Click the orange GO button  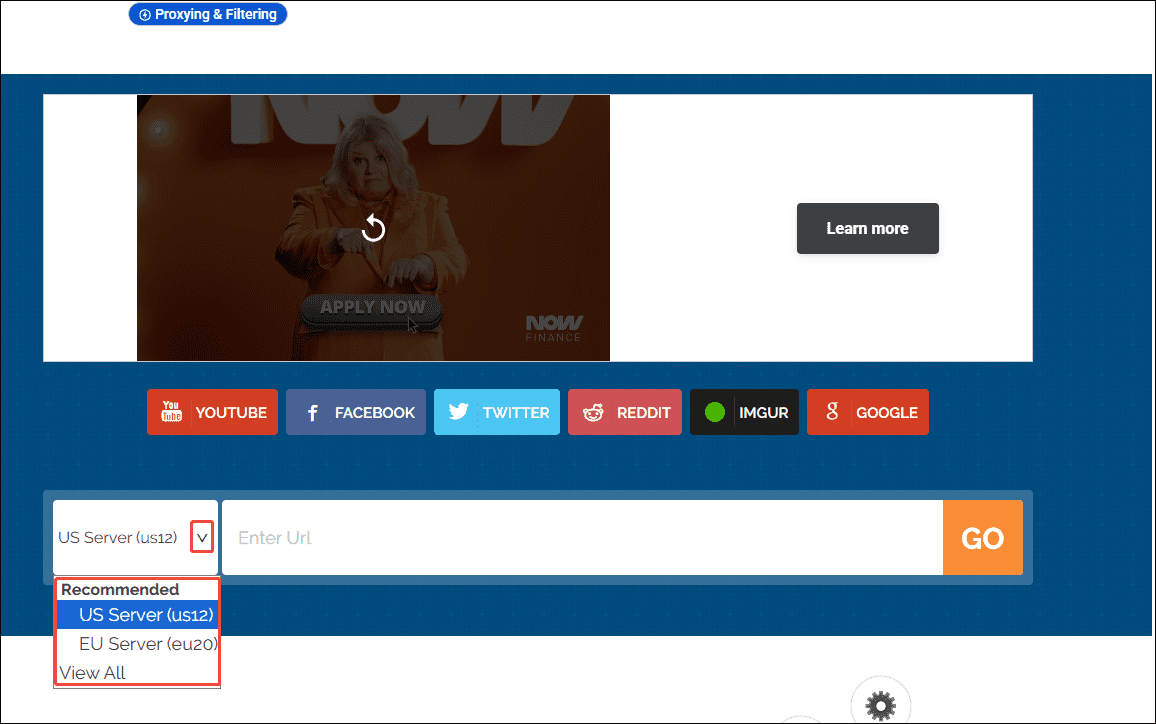point(983,537)
